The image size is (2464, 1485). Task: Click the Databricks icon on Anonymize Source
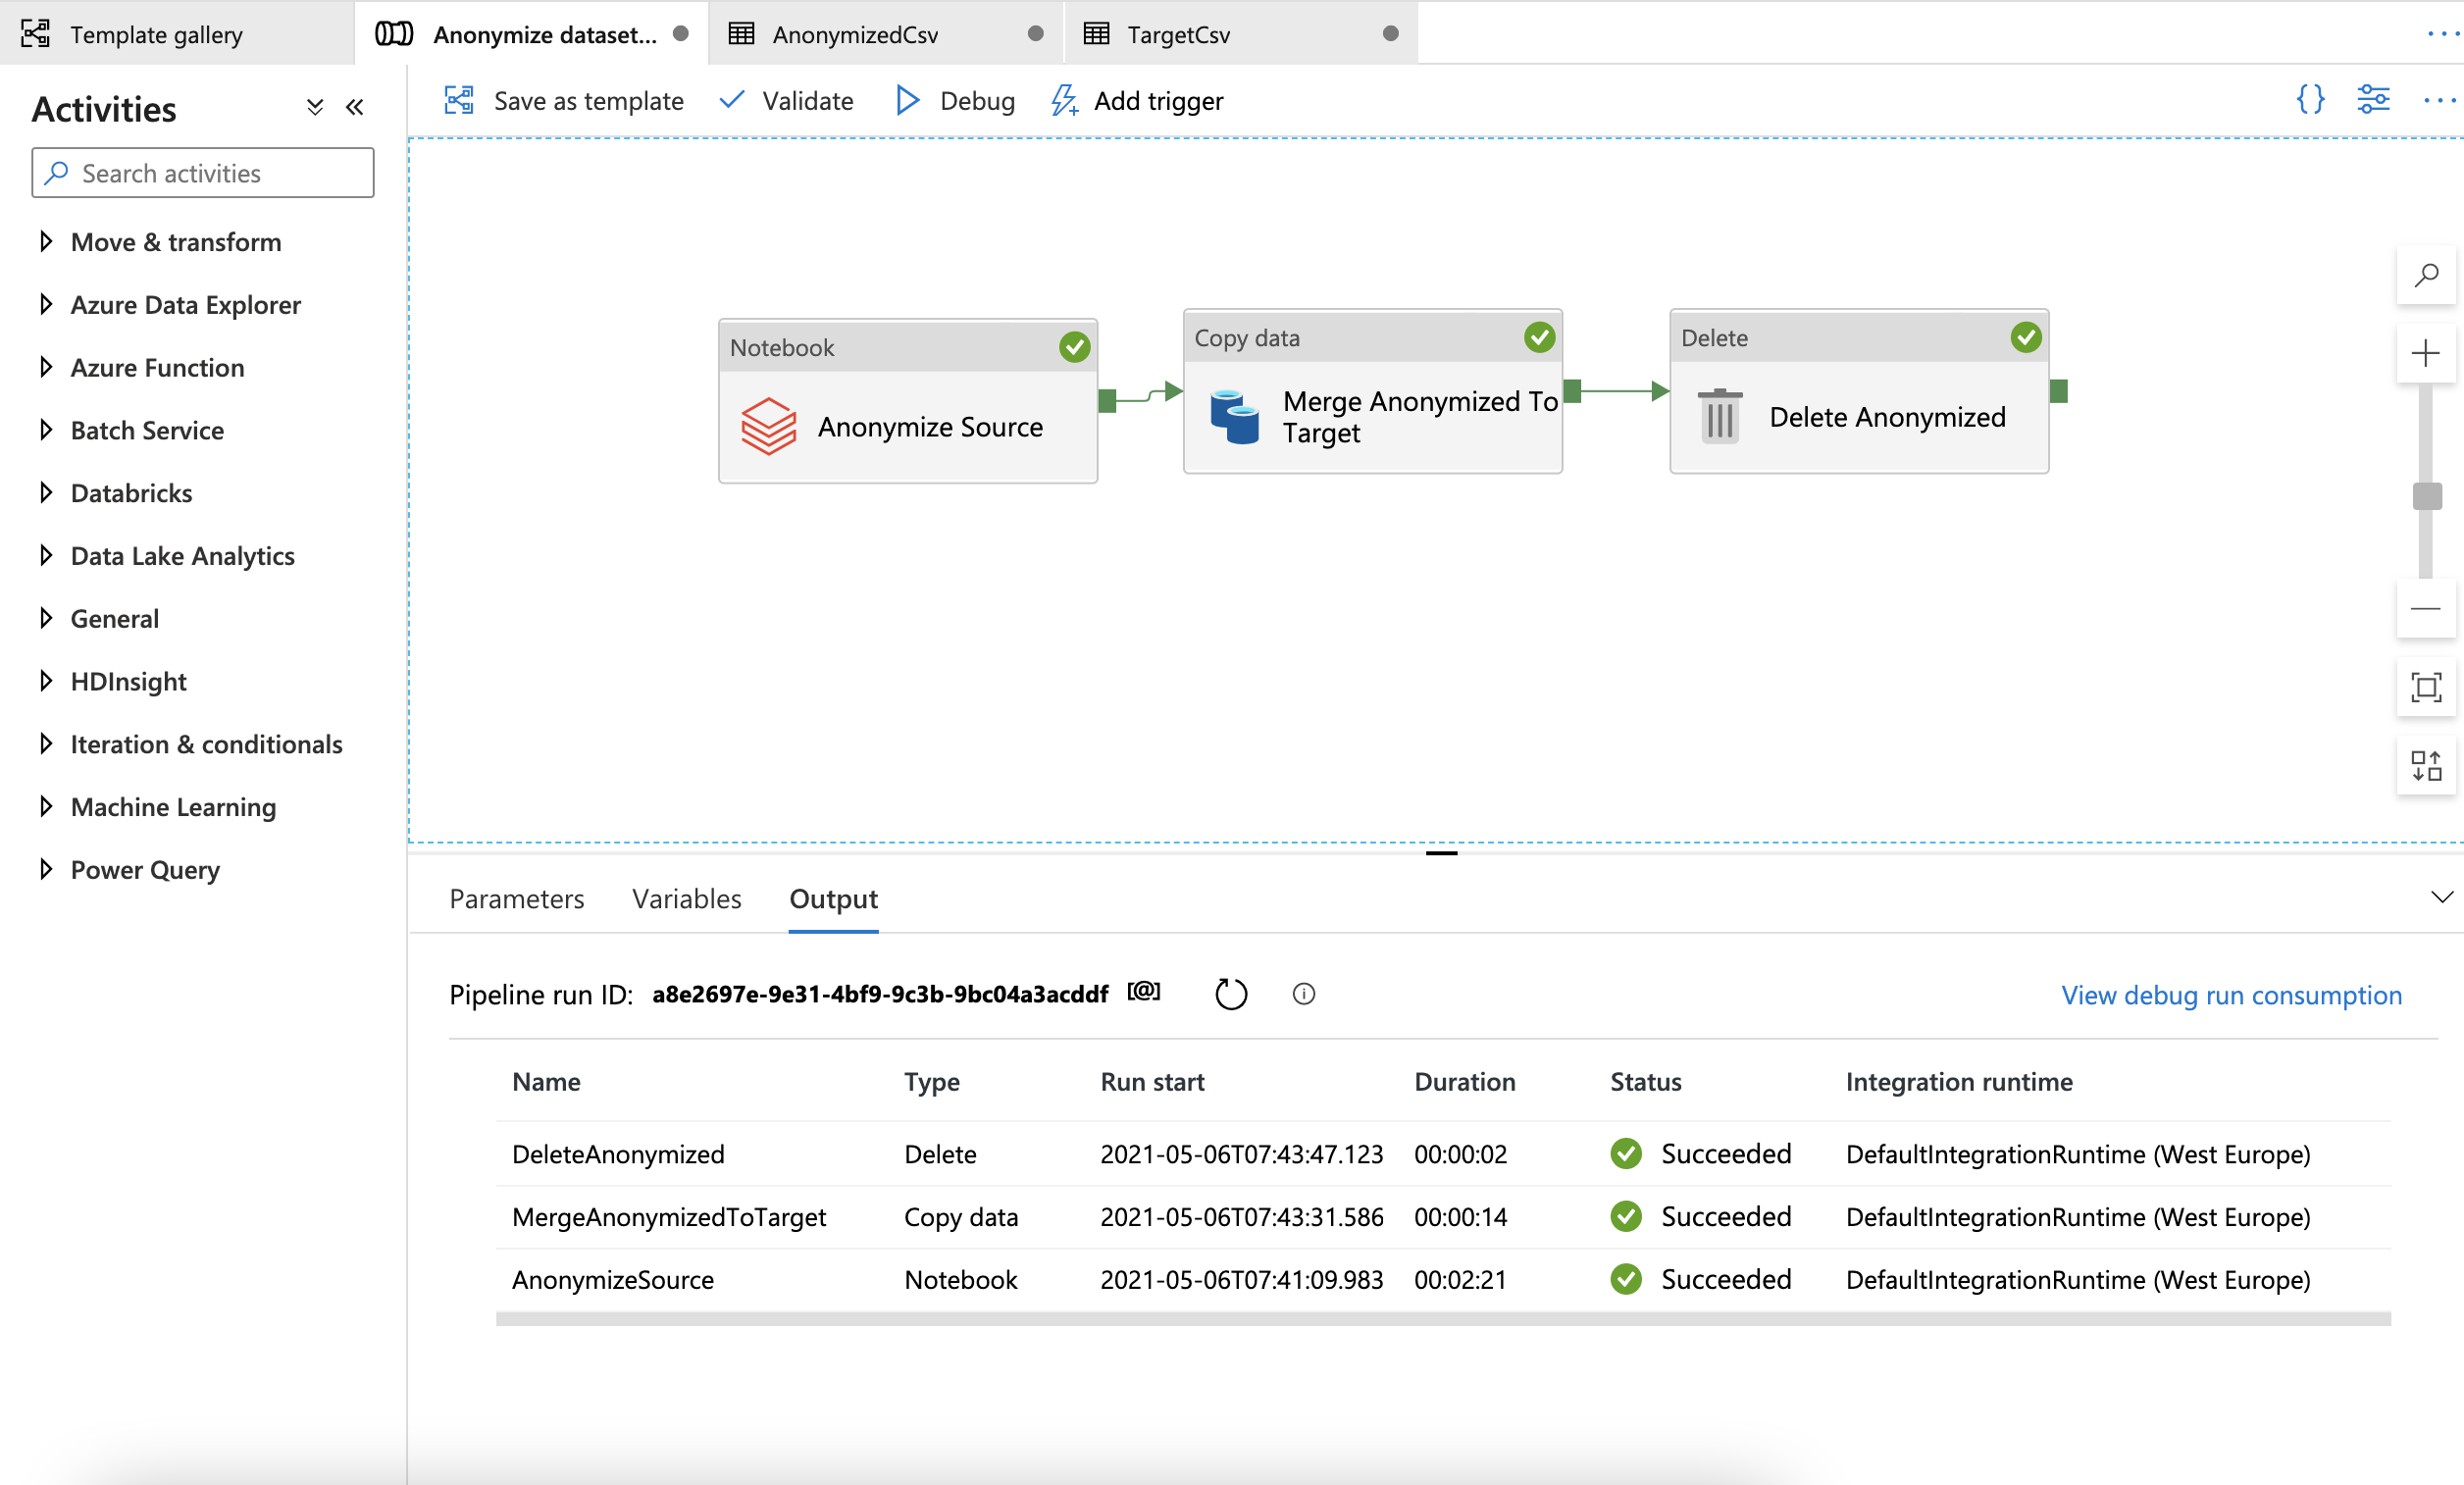click(x=768, y=427)
